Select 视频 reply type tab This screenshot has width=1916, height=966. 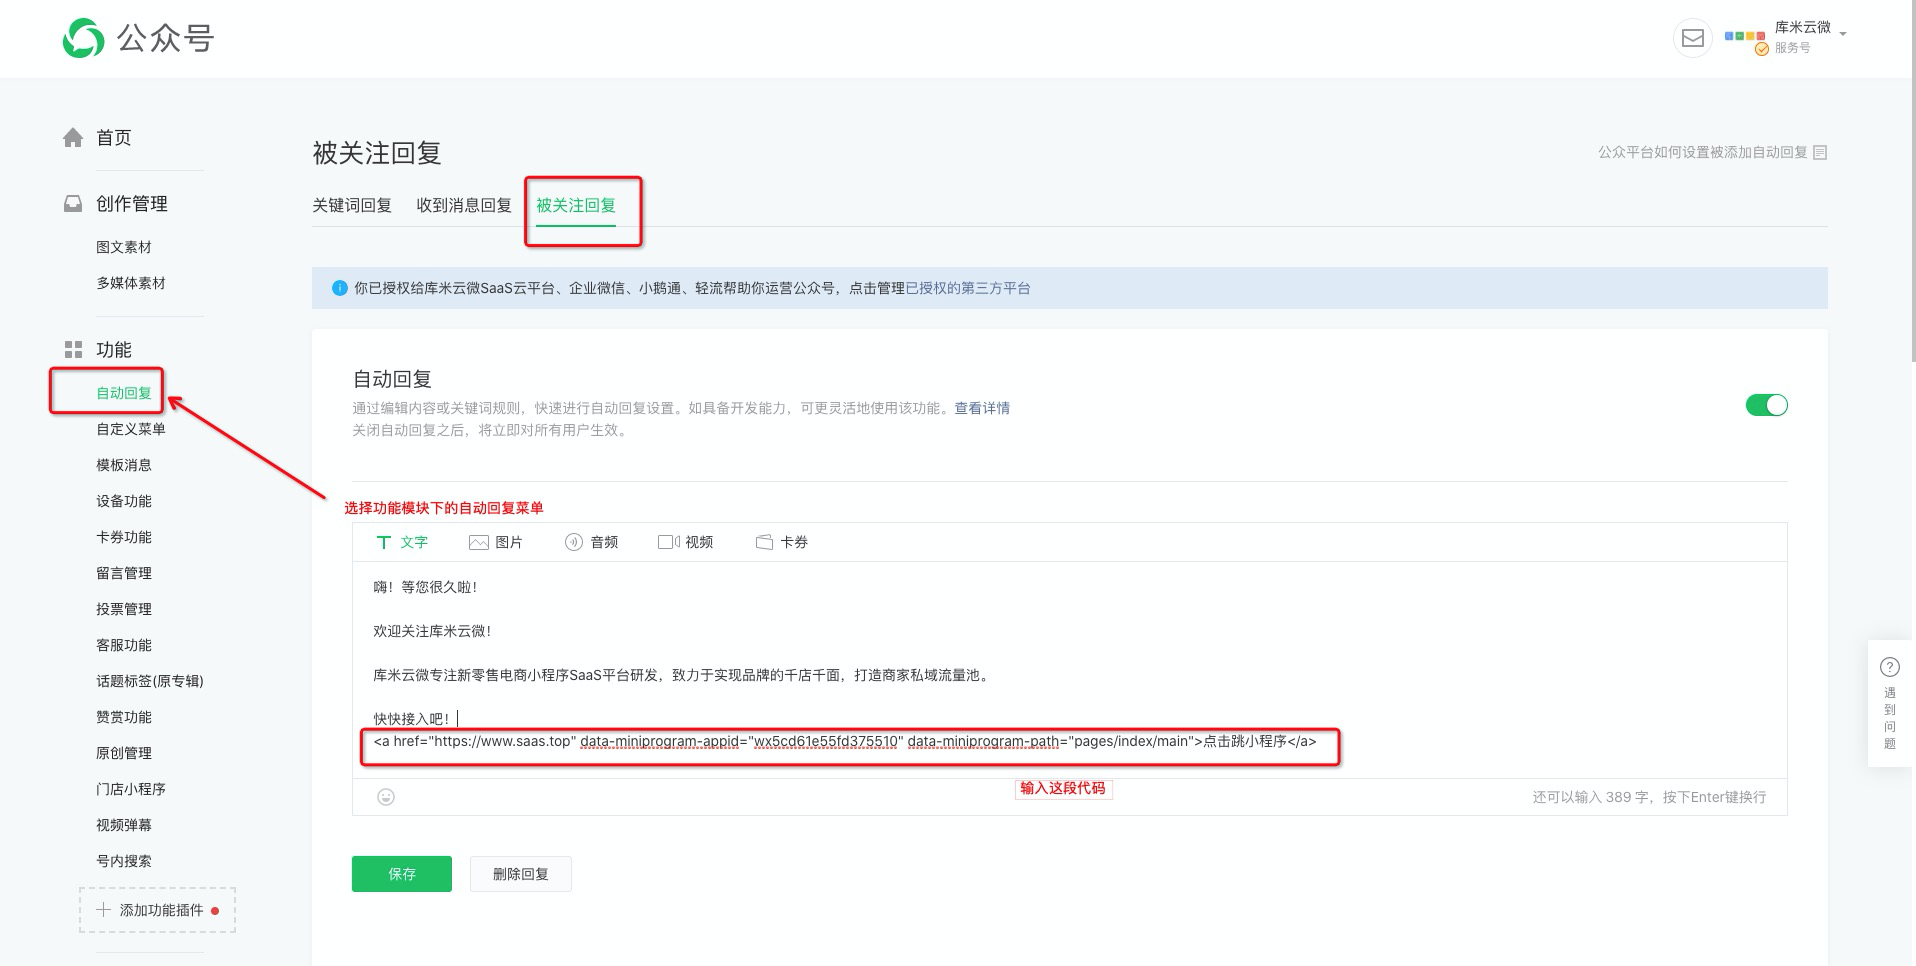[x=686, y=542]
